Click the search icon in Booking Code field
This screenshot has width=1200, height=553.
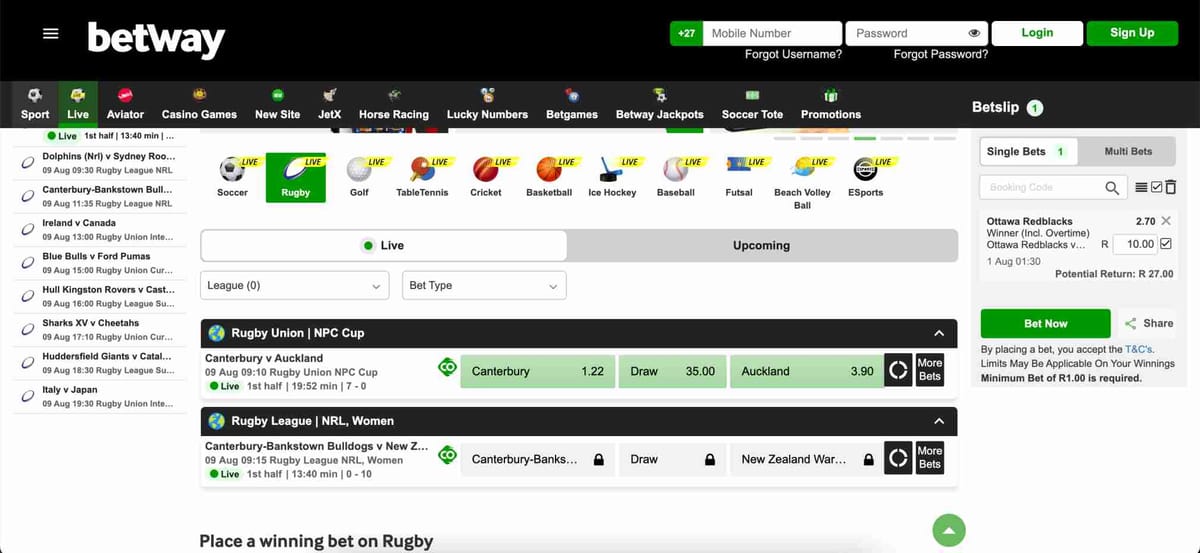[x=1112, y=187]
